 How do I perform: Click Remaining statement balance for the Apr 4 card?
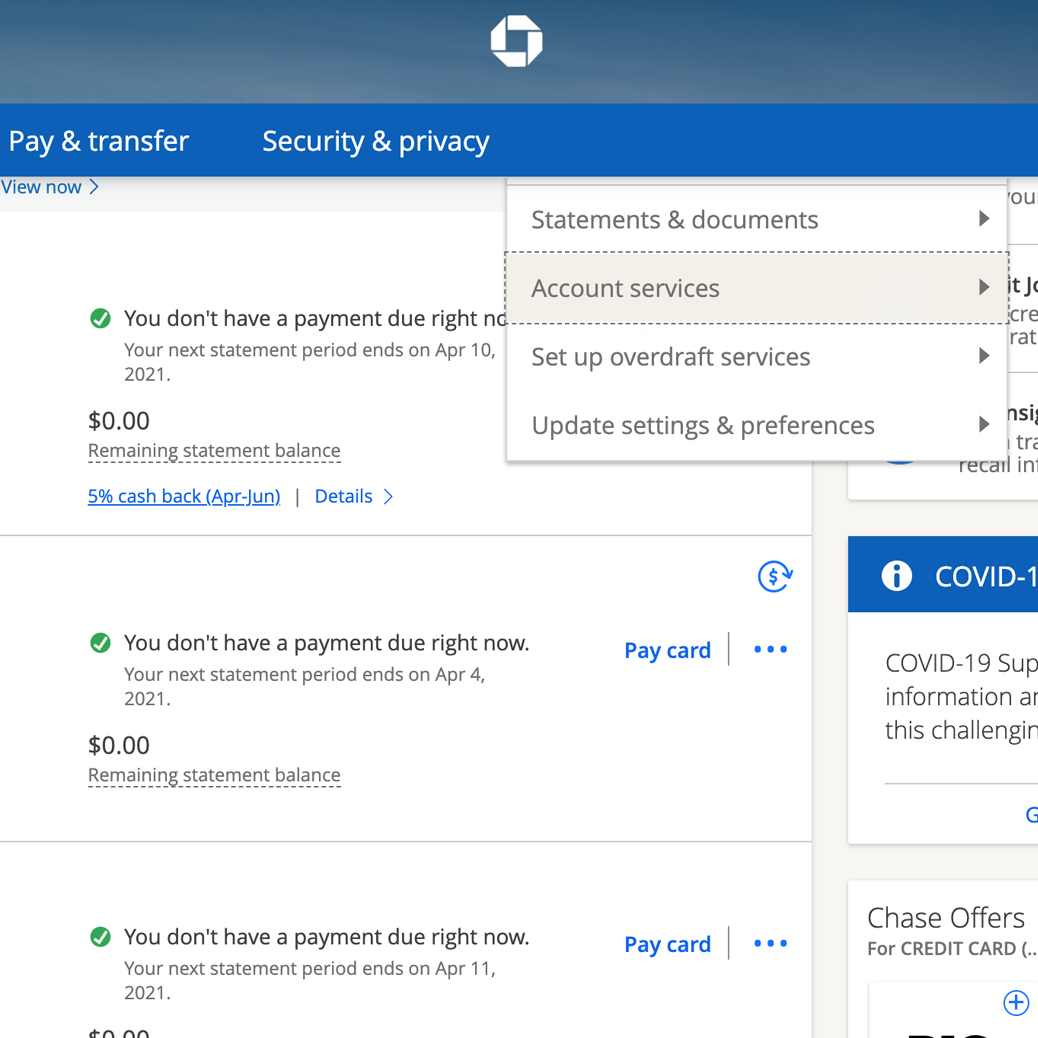click(214, 775)
